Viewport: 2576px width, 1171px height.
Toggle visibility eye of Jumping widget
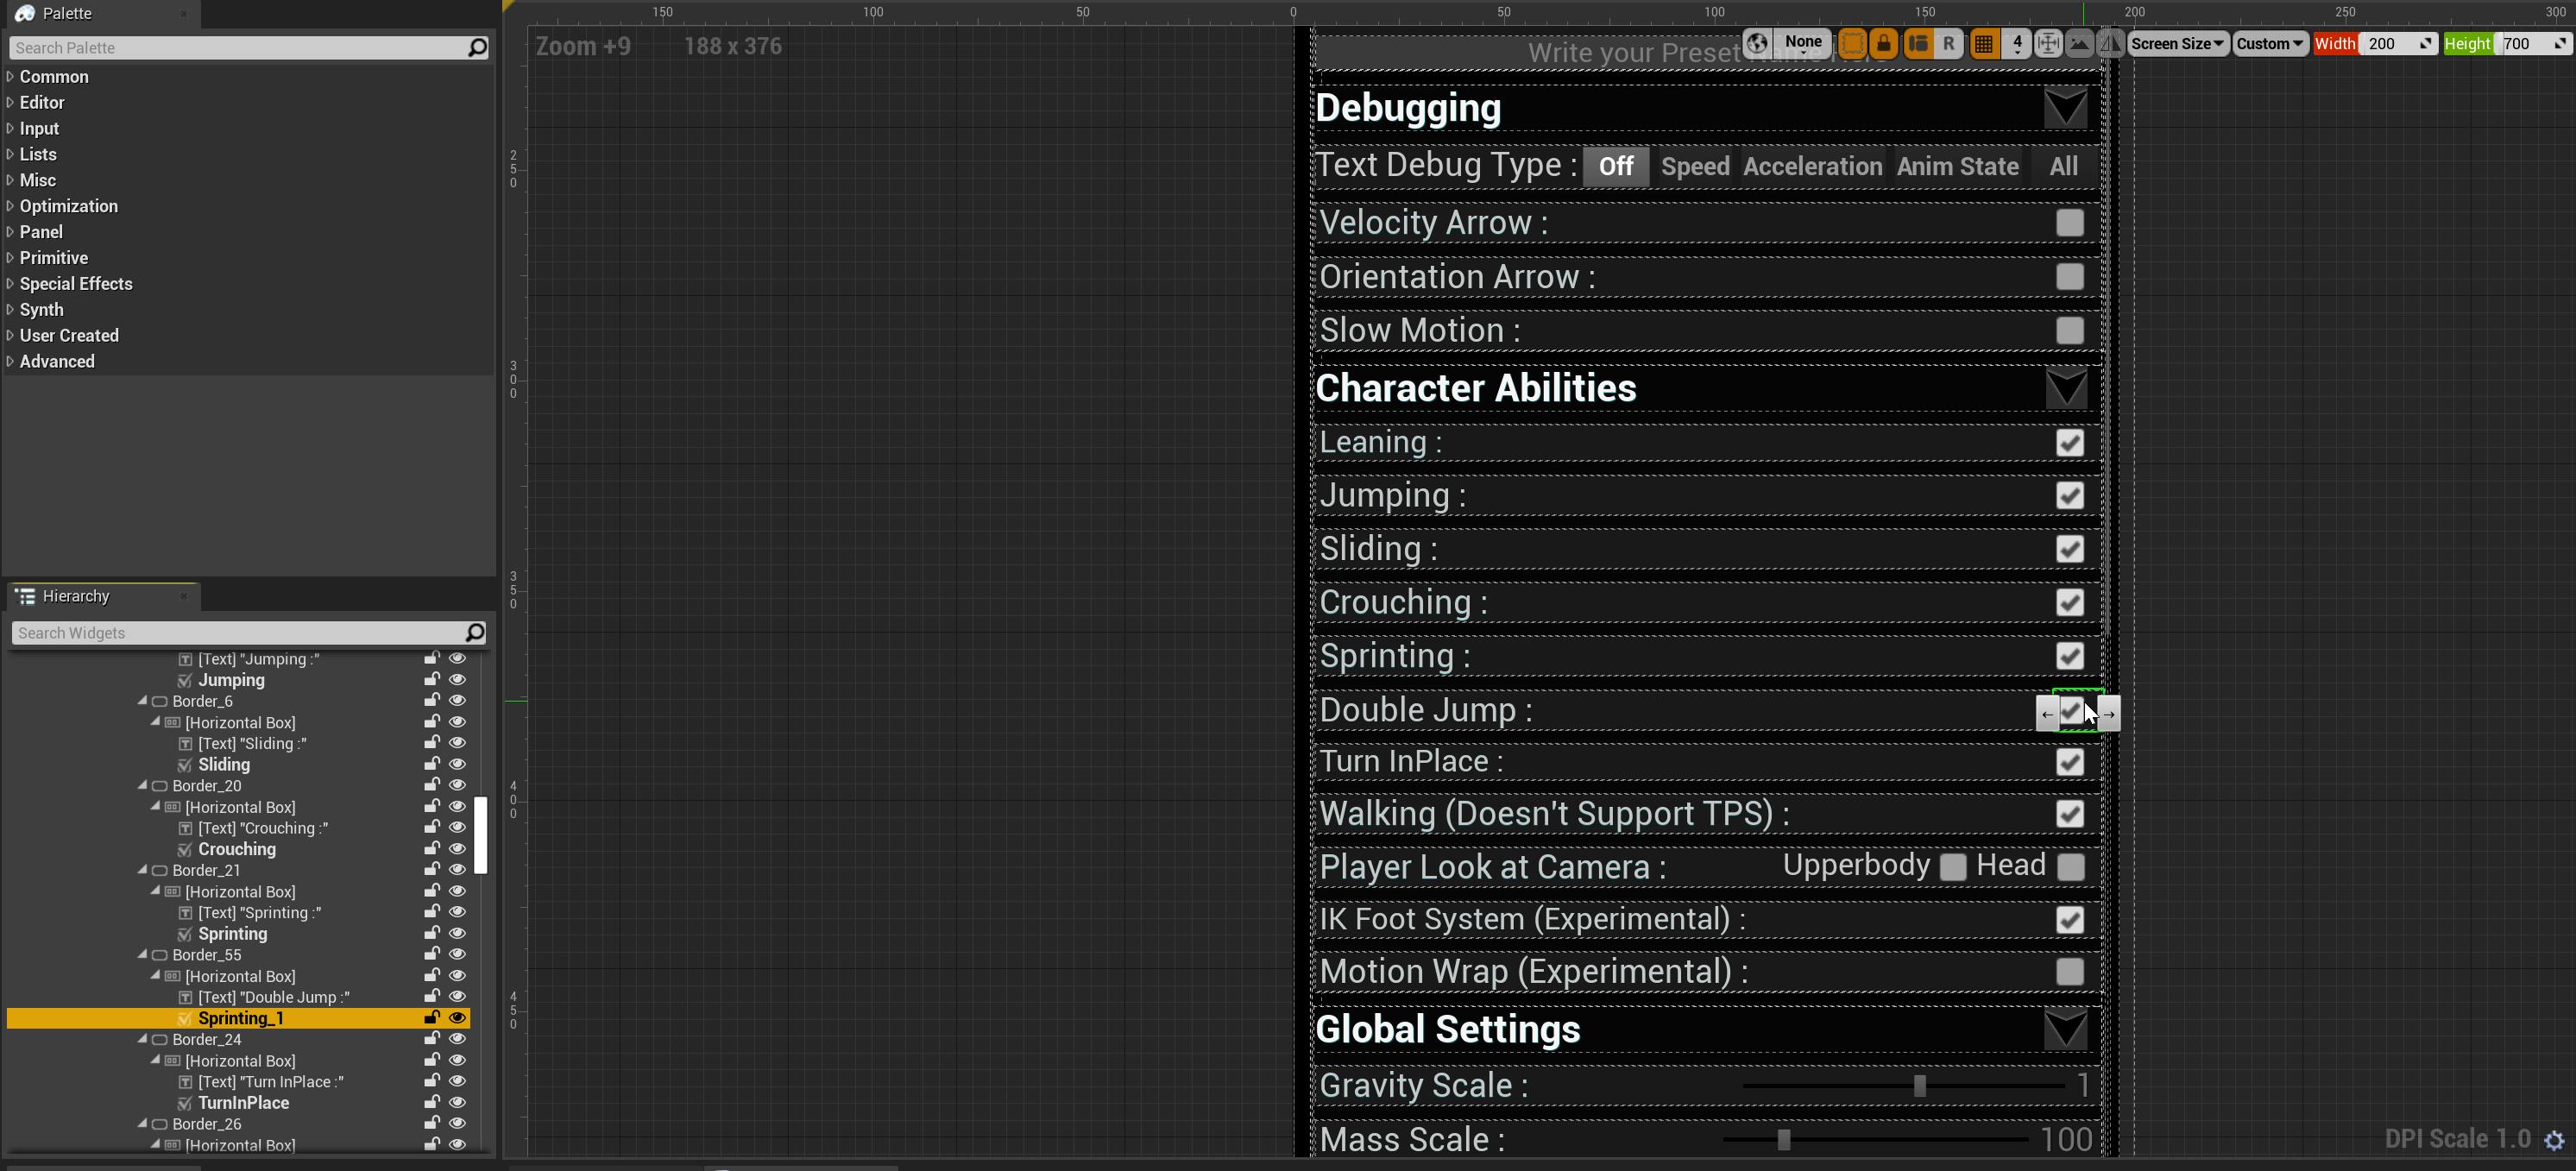458,680
